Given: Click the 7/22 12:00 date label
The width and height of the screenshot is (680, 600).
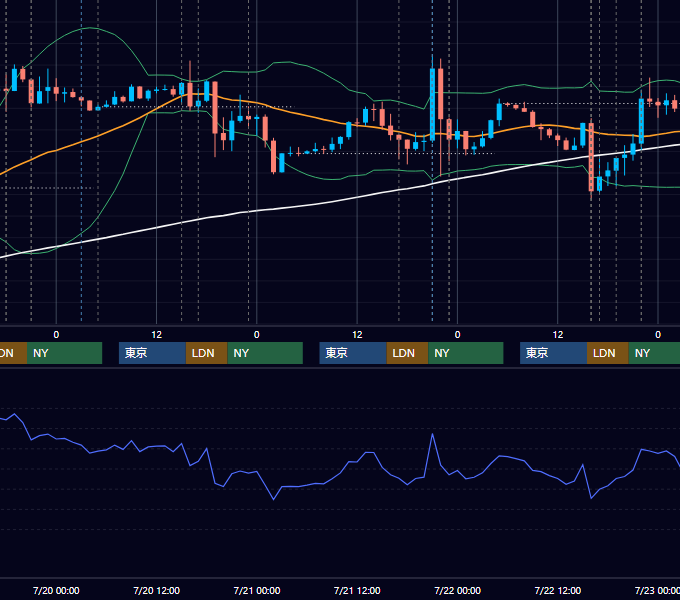Looking at the screenshot, I should pyautogui.click(x=558, y=590).
